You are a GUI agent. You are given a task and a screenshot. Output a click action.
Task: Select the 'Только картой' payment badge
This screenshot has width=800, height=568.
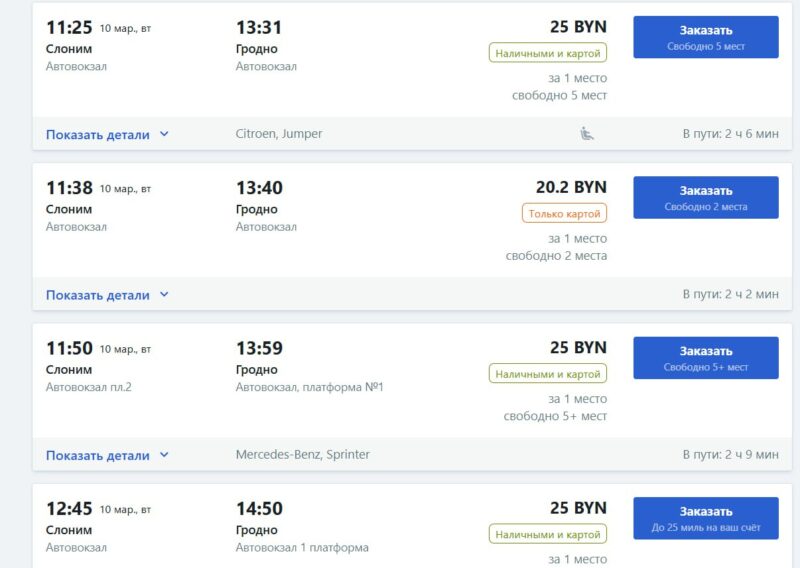pos(564,213)
